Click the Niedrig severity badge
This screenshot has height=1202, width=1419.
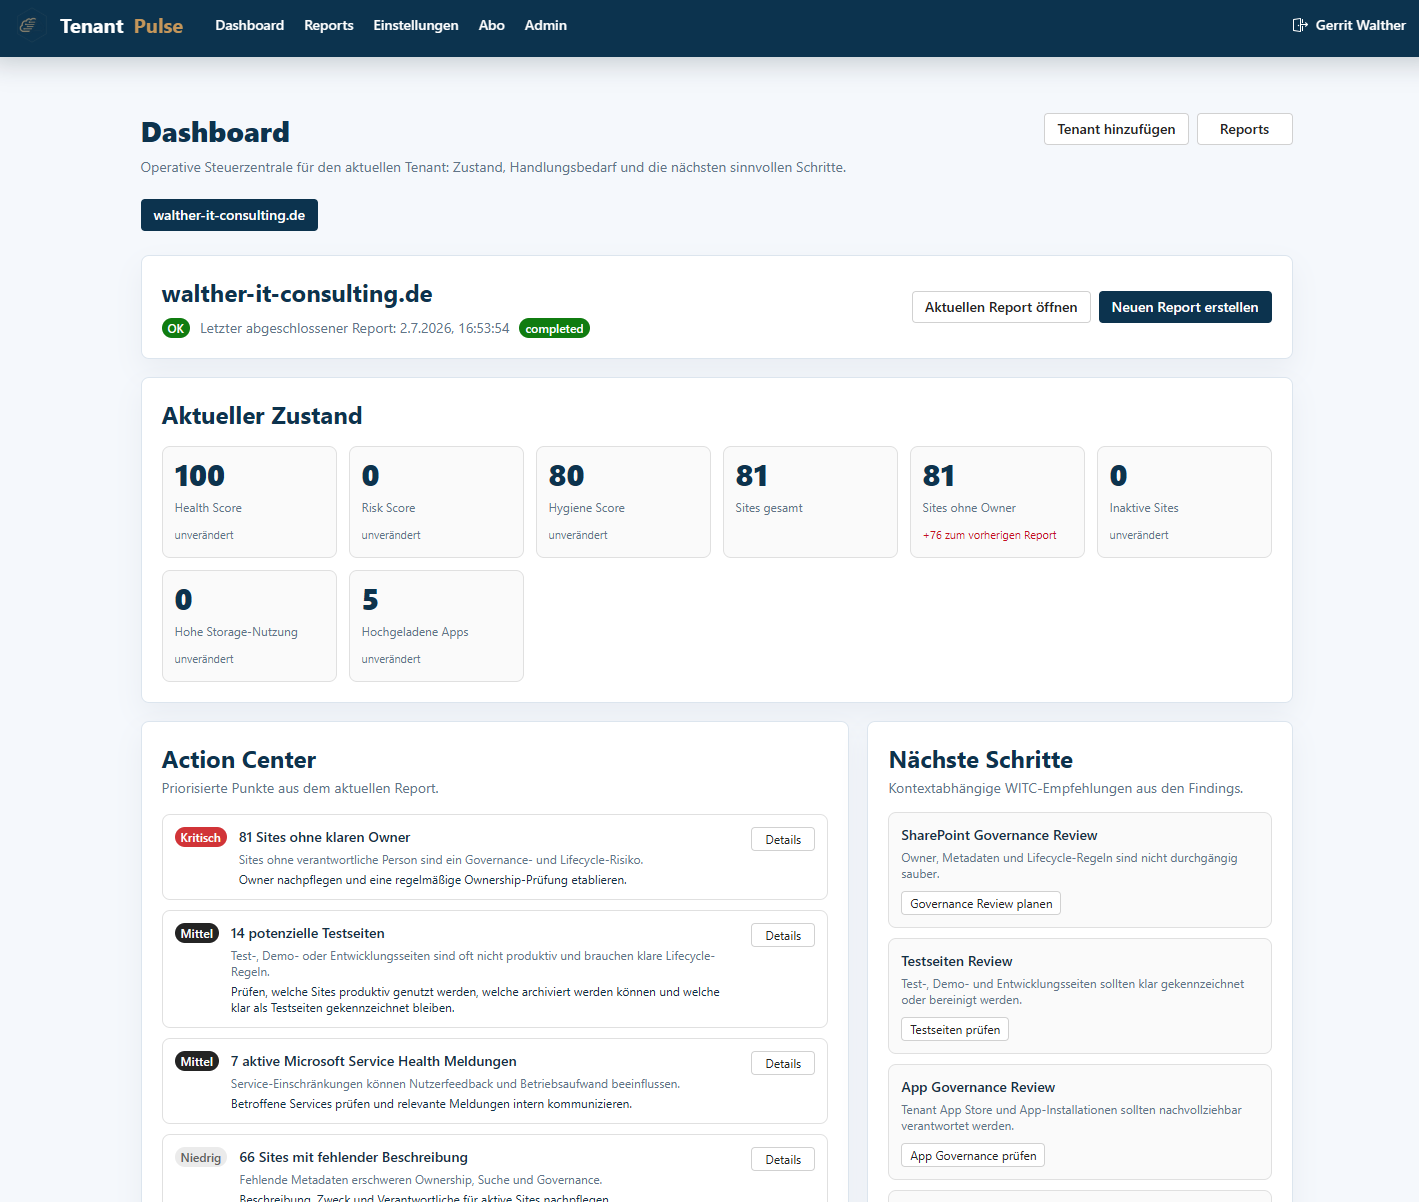point(201,1157)
